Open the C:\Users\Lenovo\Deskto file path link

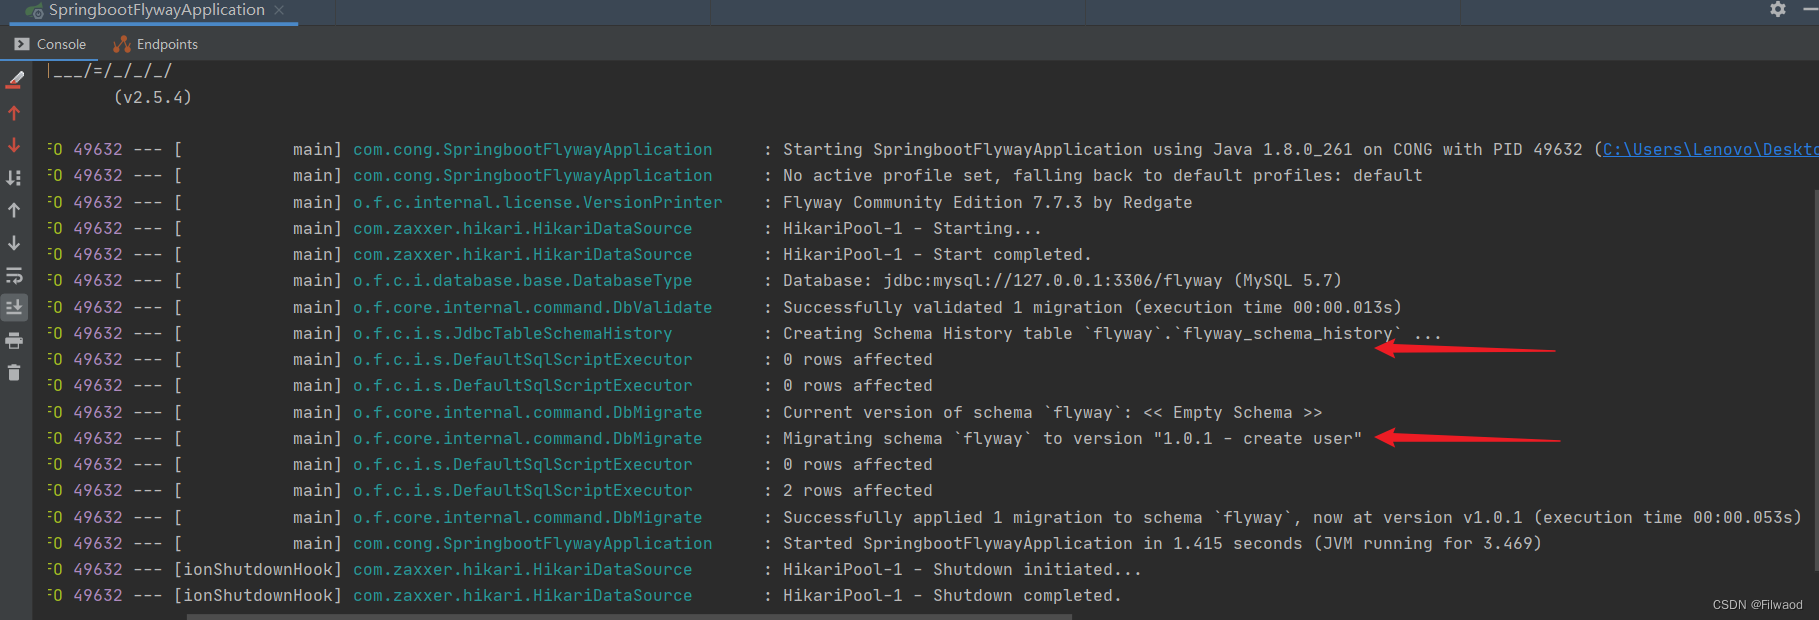click(x=1710, y=149)
